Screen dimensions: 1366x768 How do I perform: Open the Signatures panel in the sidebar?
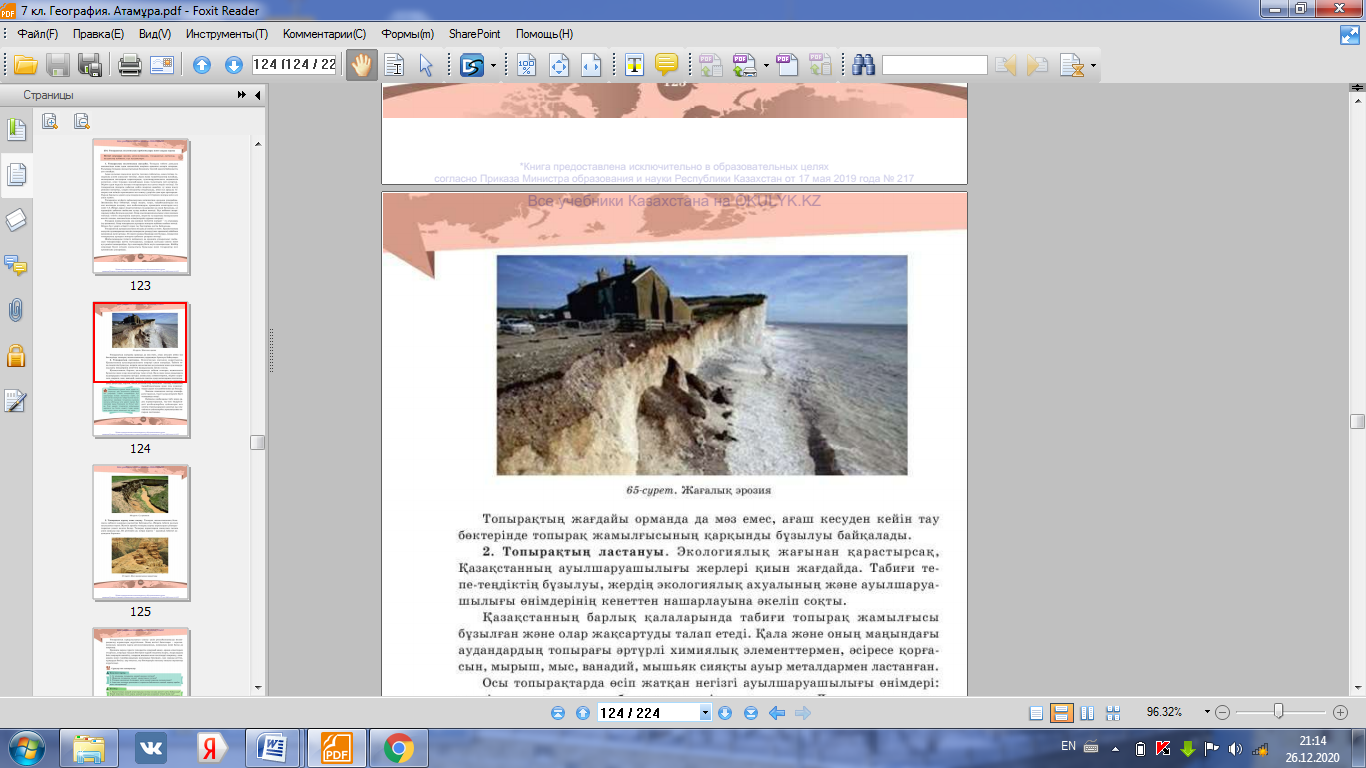click(17, 400)
